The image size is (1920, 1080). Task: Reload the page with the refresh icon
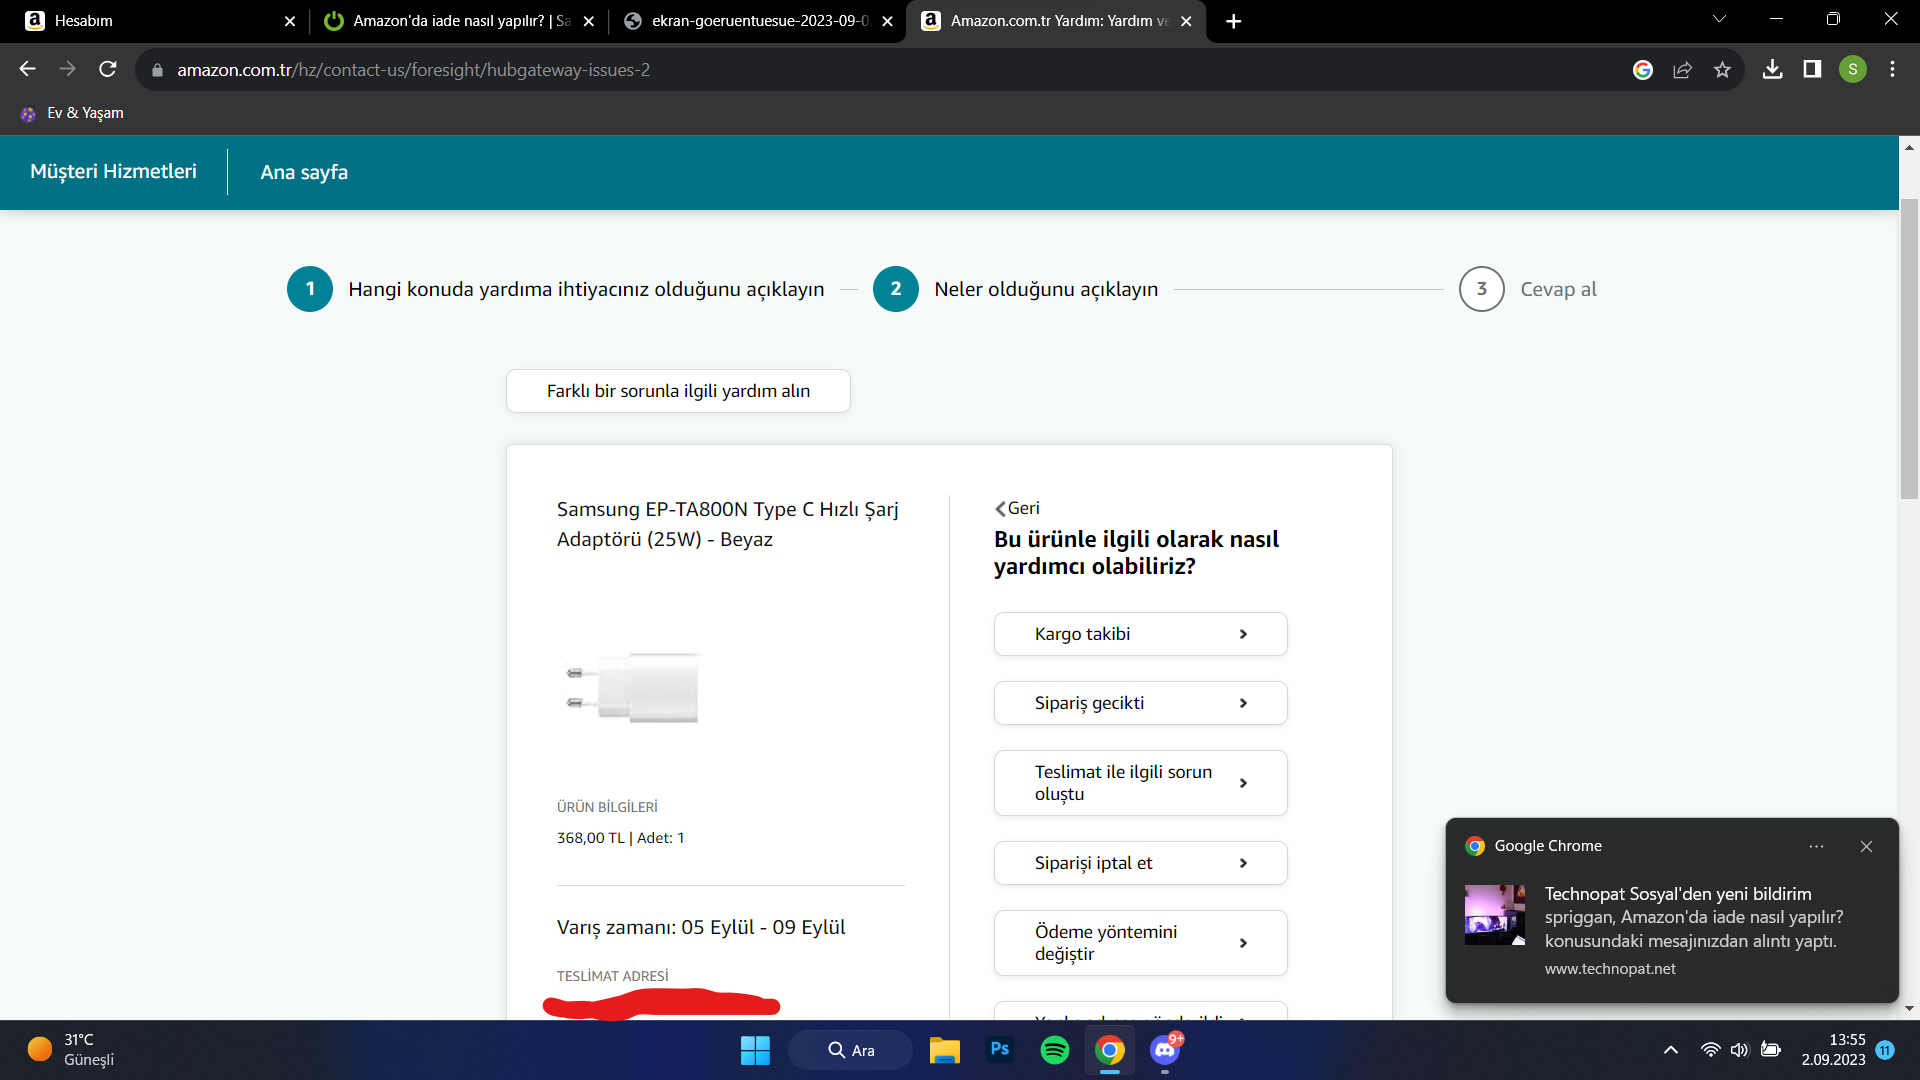[x=108, y=69]
